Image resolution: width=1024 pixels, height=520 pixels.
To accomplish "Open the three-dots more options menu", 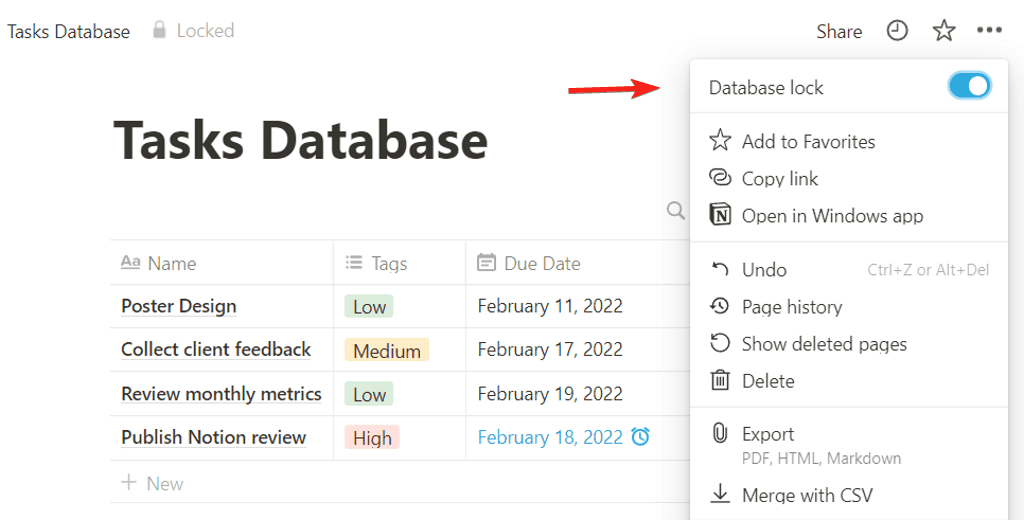I will [989, 31].
